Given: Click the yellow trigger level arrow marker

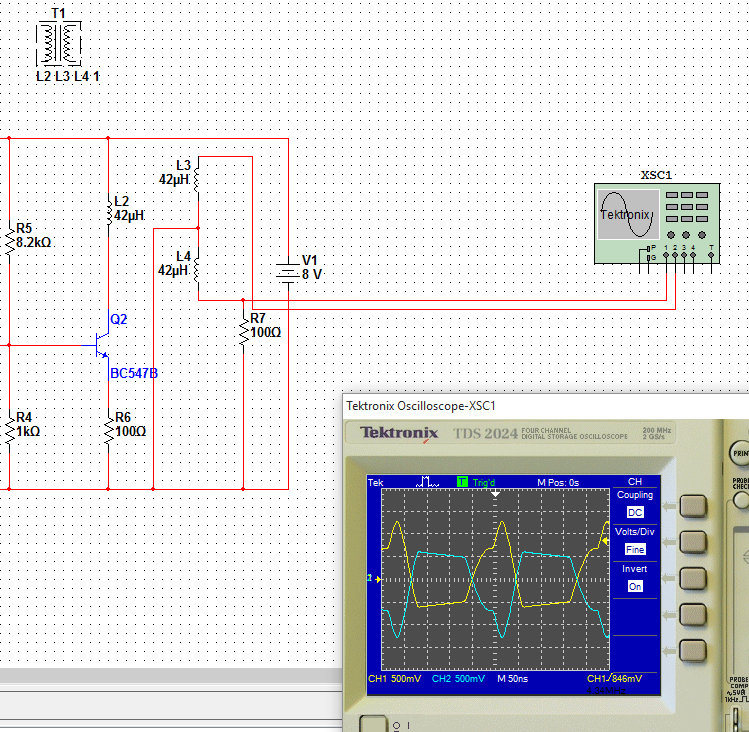Looking at the screenshot, I should [605, 541].
